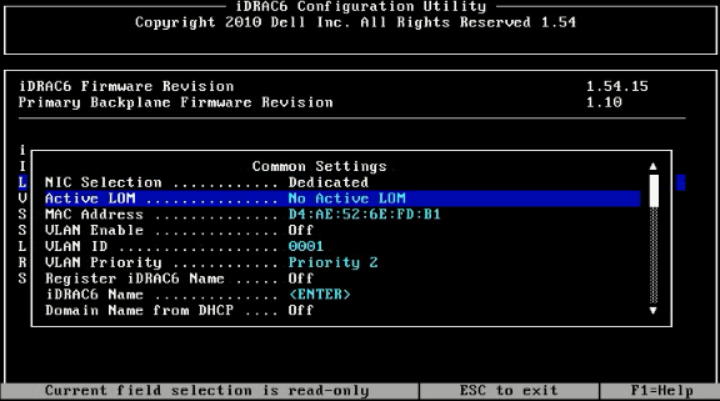Select the VLAN Priority row label
720x401 pixels.
(103, 262)
